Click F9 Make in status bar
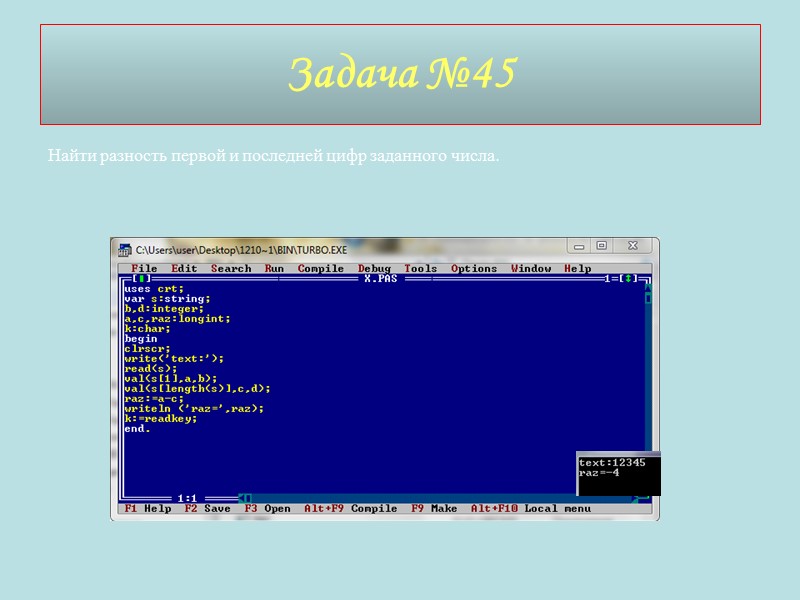 coord(434,509)
